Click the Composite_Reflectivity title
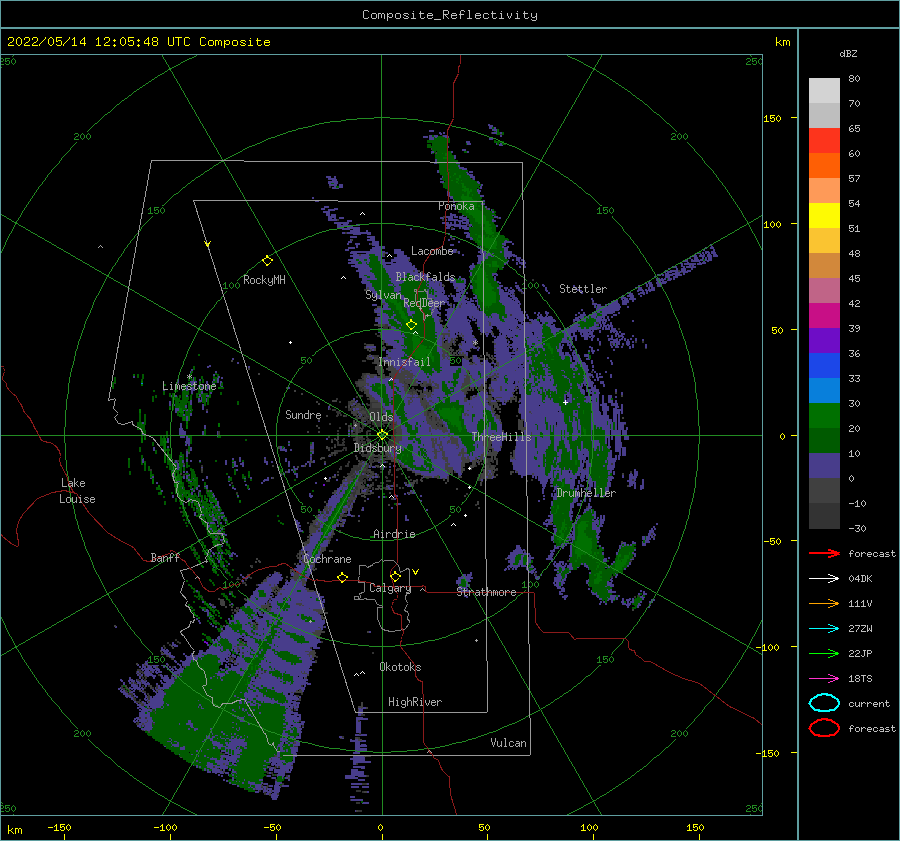The width and height of the screenshot is (900, 841). pos(449,15)
